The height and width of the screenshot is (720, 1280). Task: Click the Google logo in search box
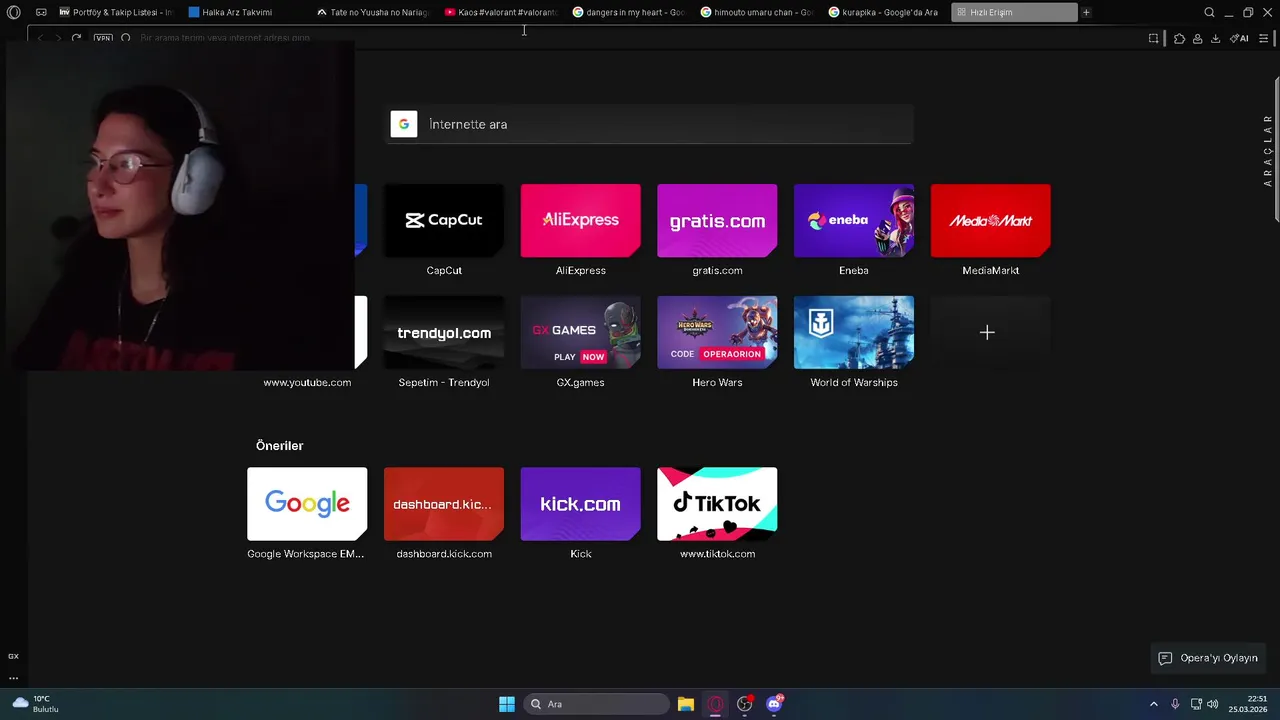click(404, 124)
